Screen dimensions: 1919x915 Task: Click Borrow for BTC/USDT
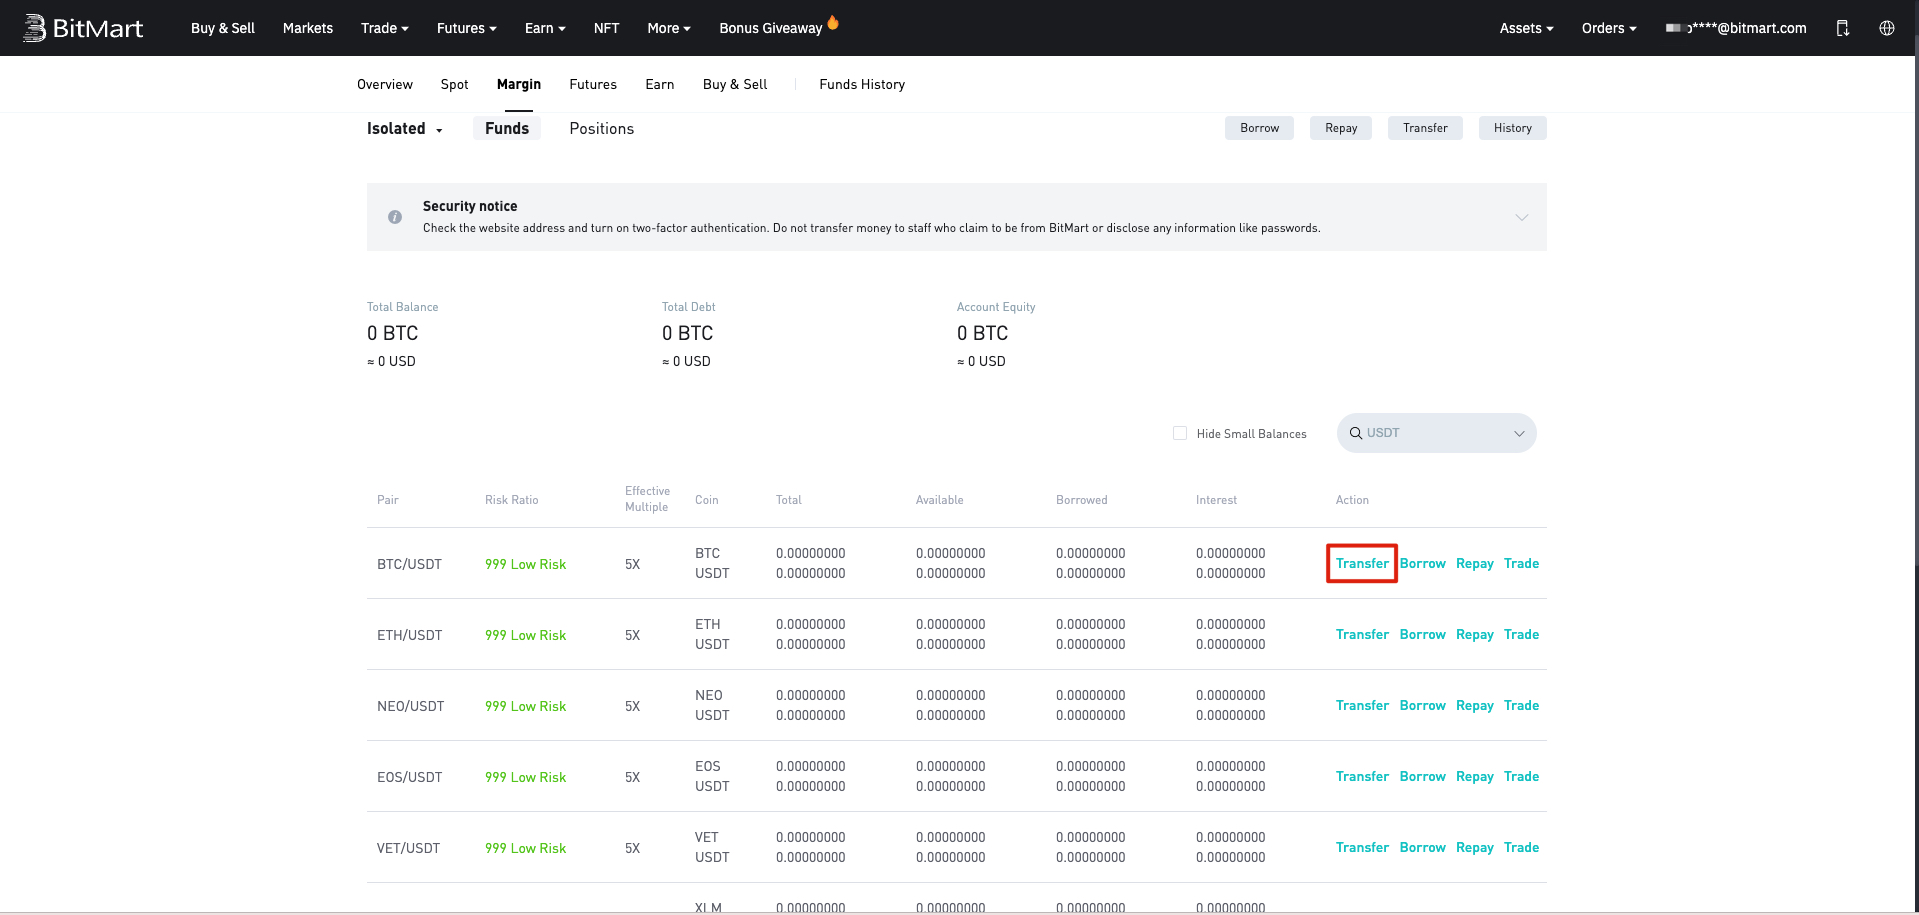tap(1423, 563)
